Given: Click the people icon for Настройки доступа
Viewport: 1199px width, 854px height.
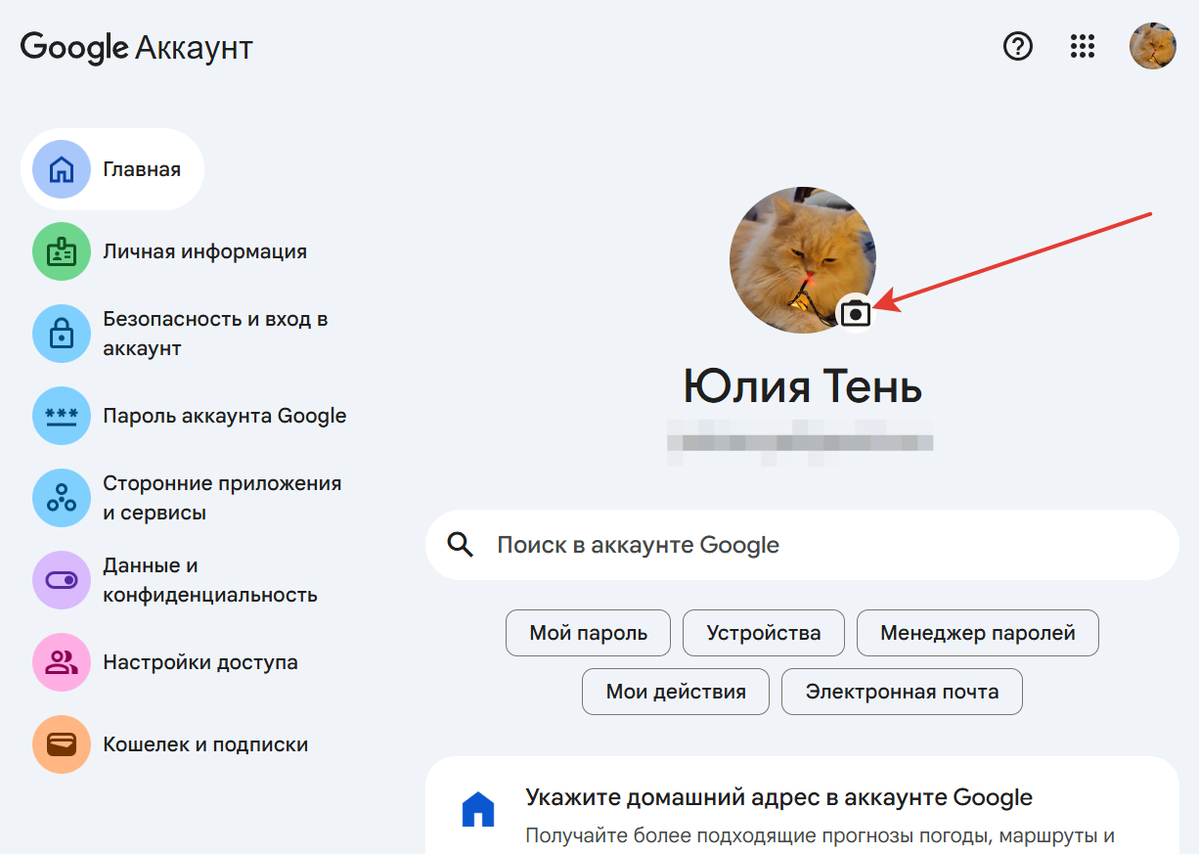Looking at the screenshot, I should (x=61, y=662).
